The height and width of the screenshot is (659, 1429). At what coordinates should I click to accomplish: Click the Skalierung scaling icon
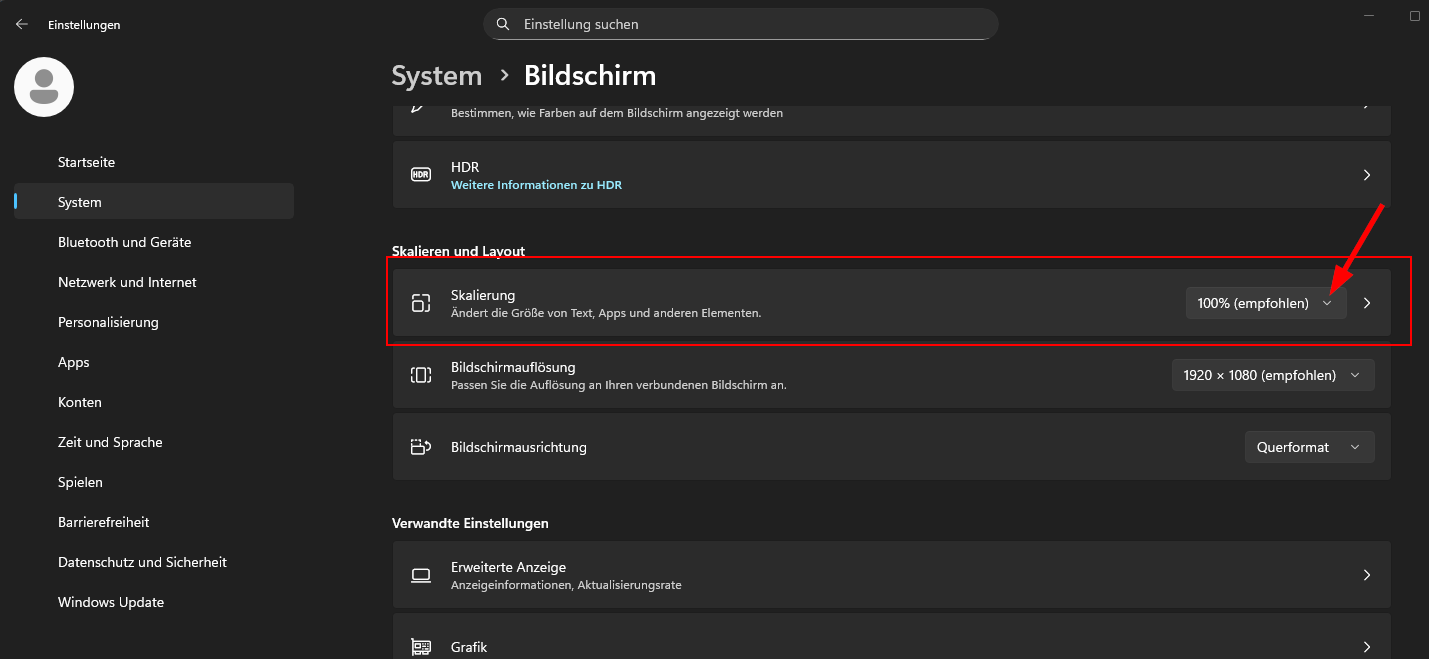point(421,303)
